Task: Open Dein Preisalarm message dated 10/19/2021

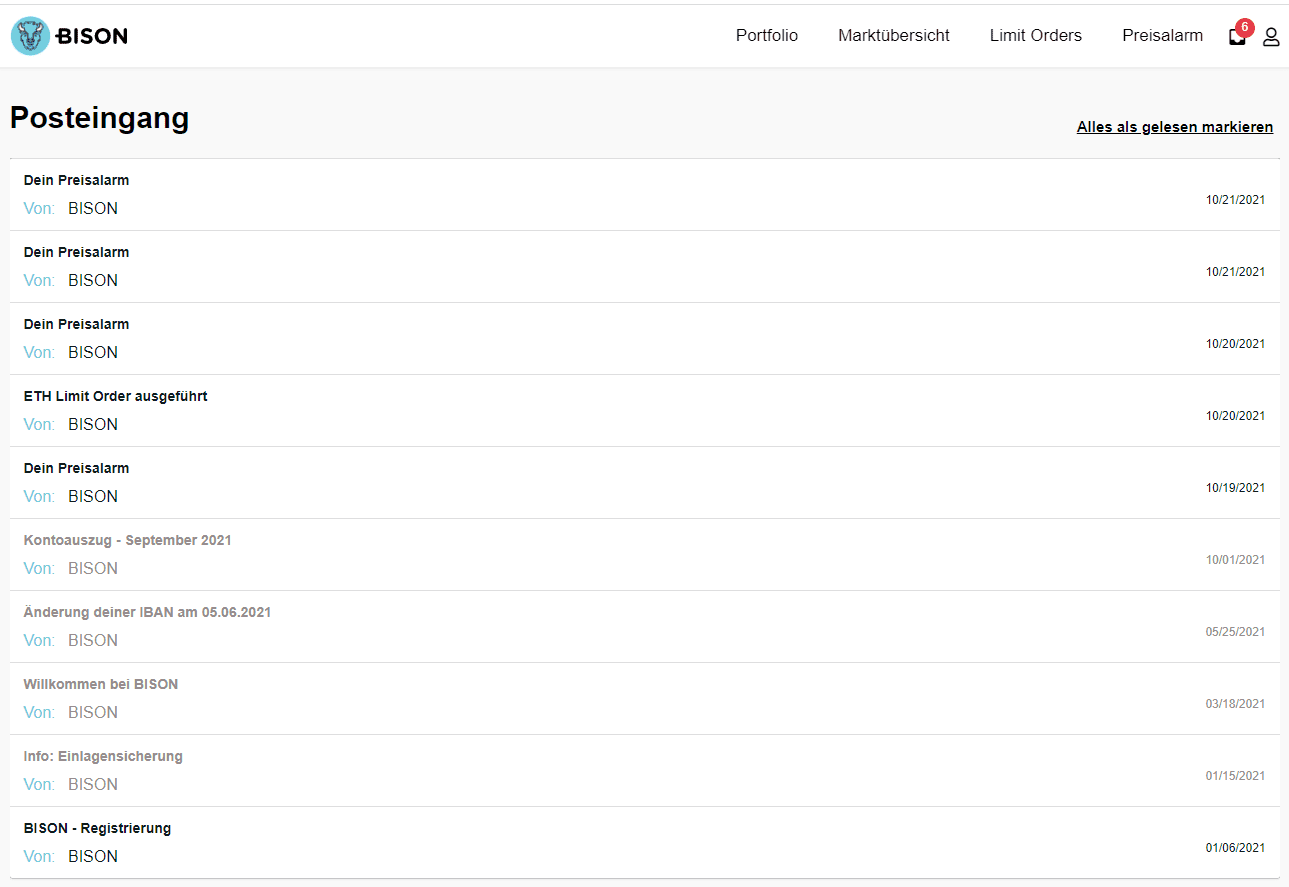Action: pyautogui.click(x=645, y=483)
